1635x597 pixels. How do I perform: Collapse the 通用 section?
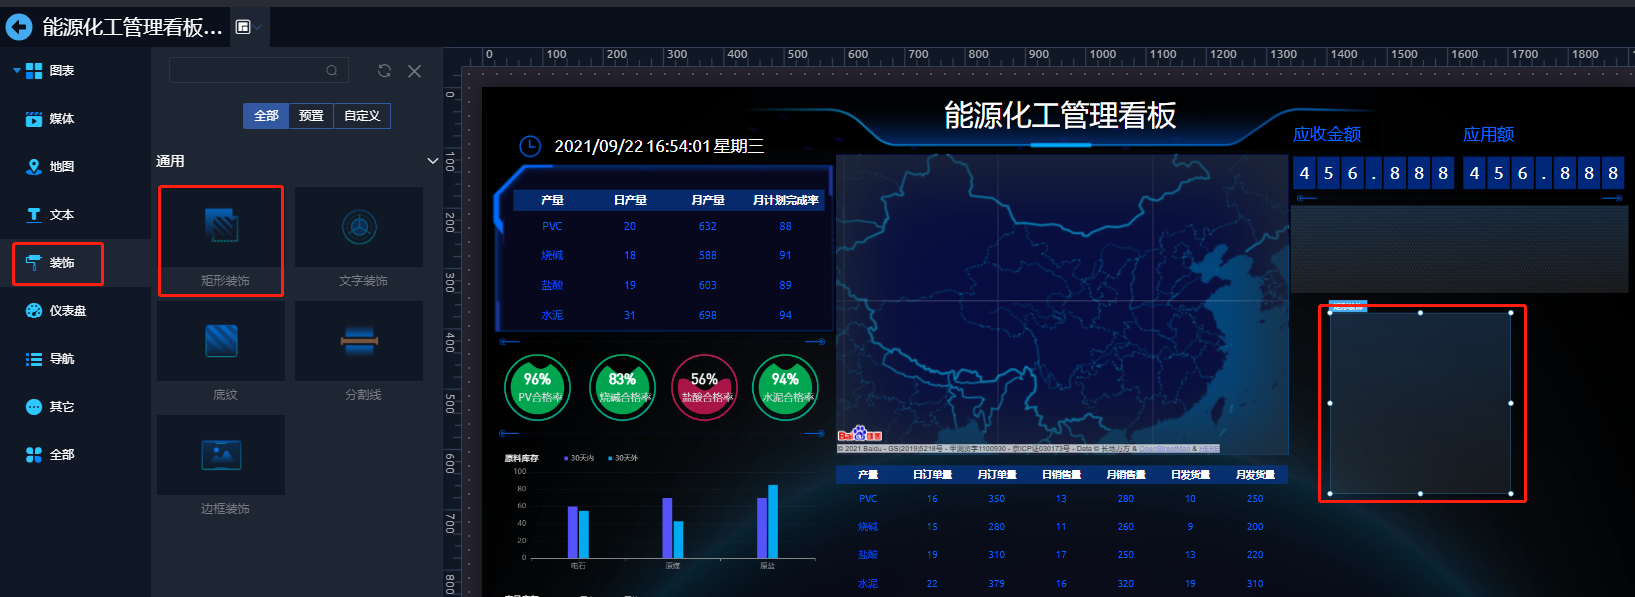[x=433, y=161]
